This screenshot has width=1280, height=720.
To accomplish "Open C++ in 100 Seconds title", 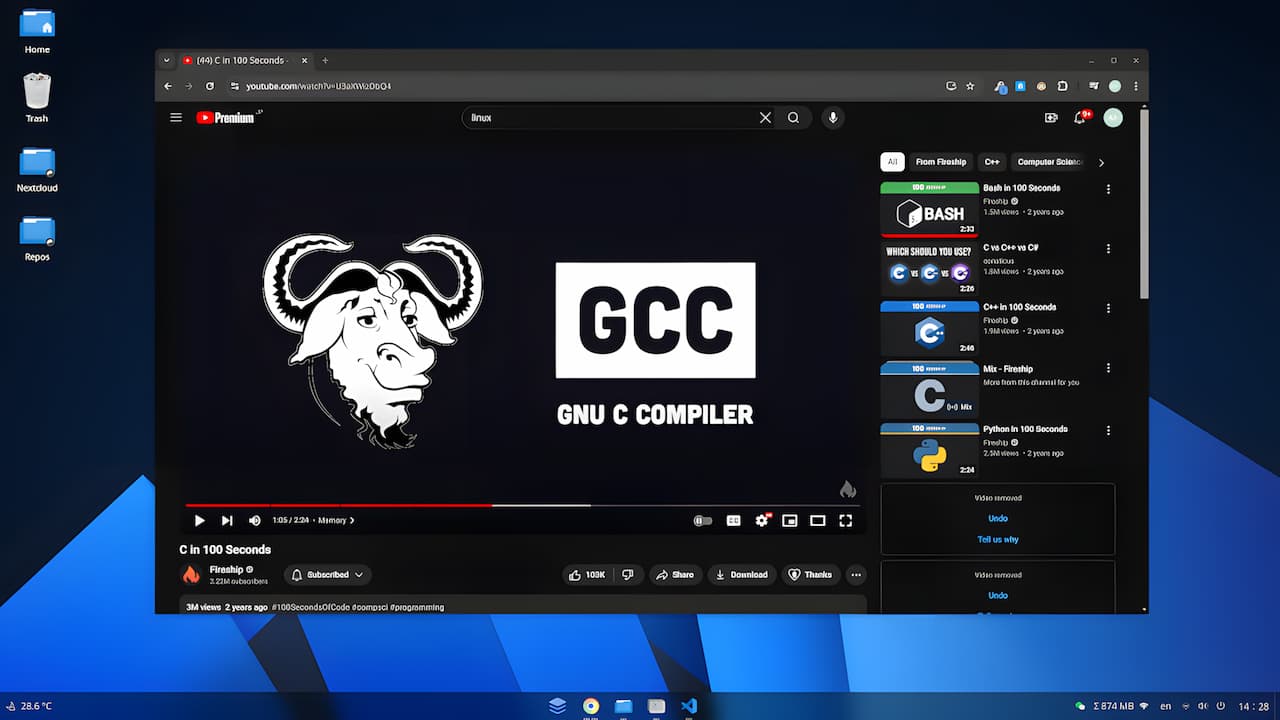I will pos(1019,307).
